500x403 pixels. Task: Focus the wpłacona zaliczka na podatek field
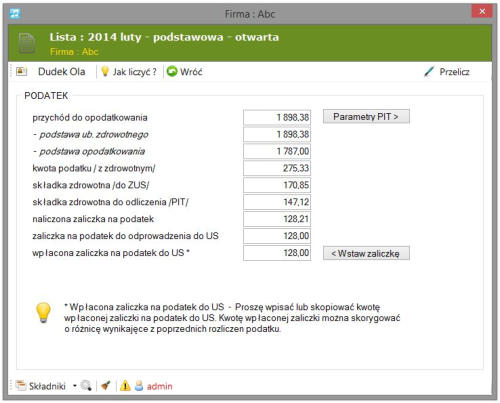click(x=277, y=253)
